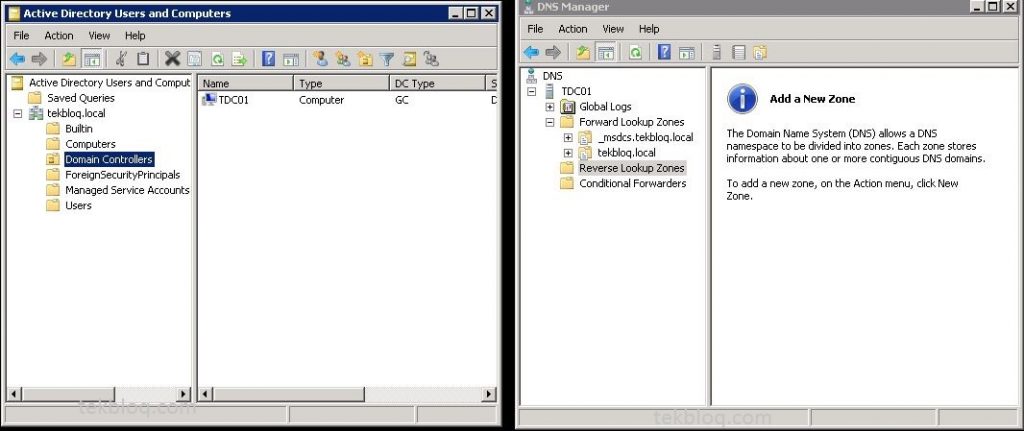This screenshot has height=431, width=1024.
Task: Expand the _msdcs.tekbloq.local zone
Action: coord(568,138)
